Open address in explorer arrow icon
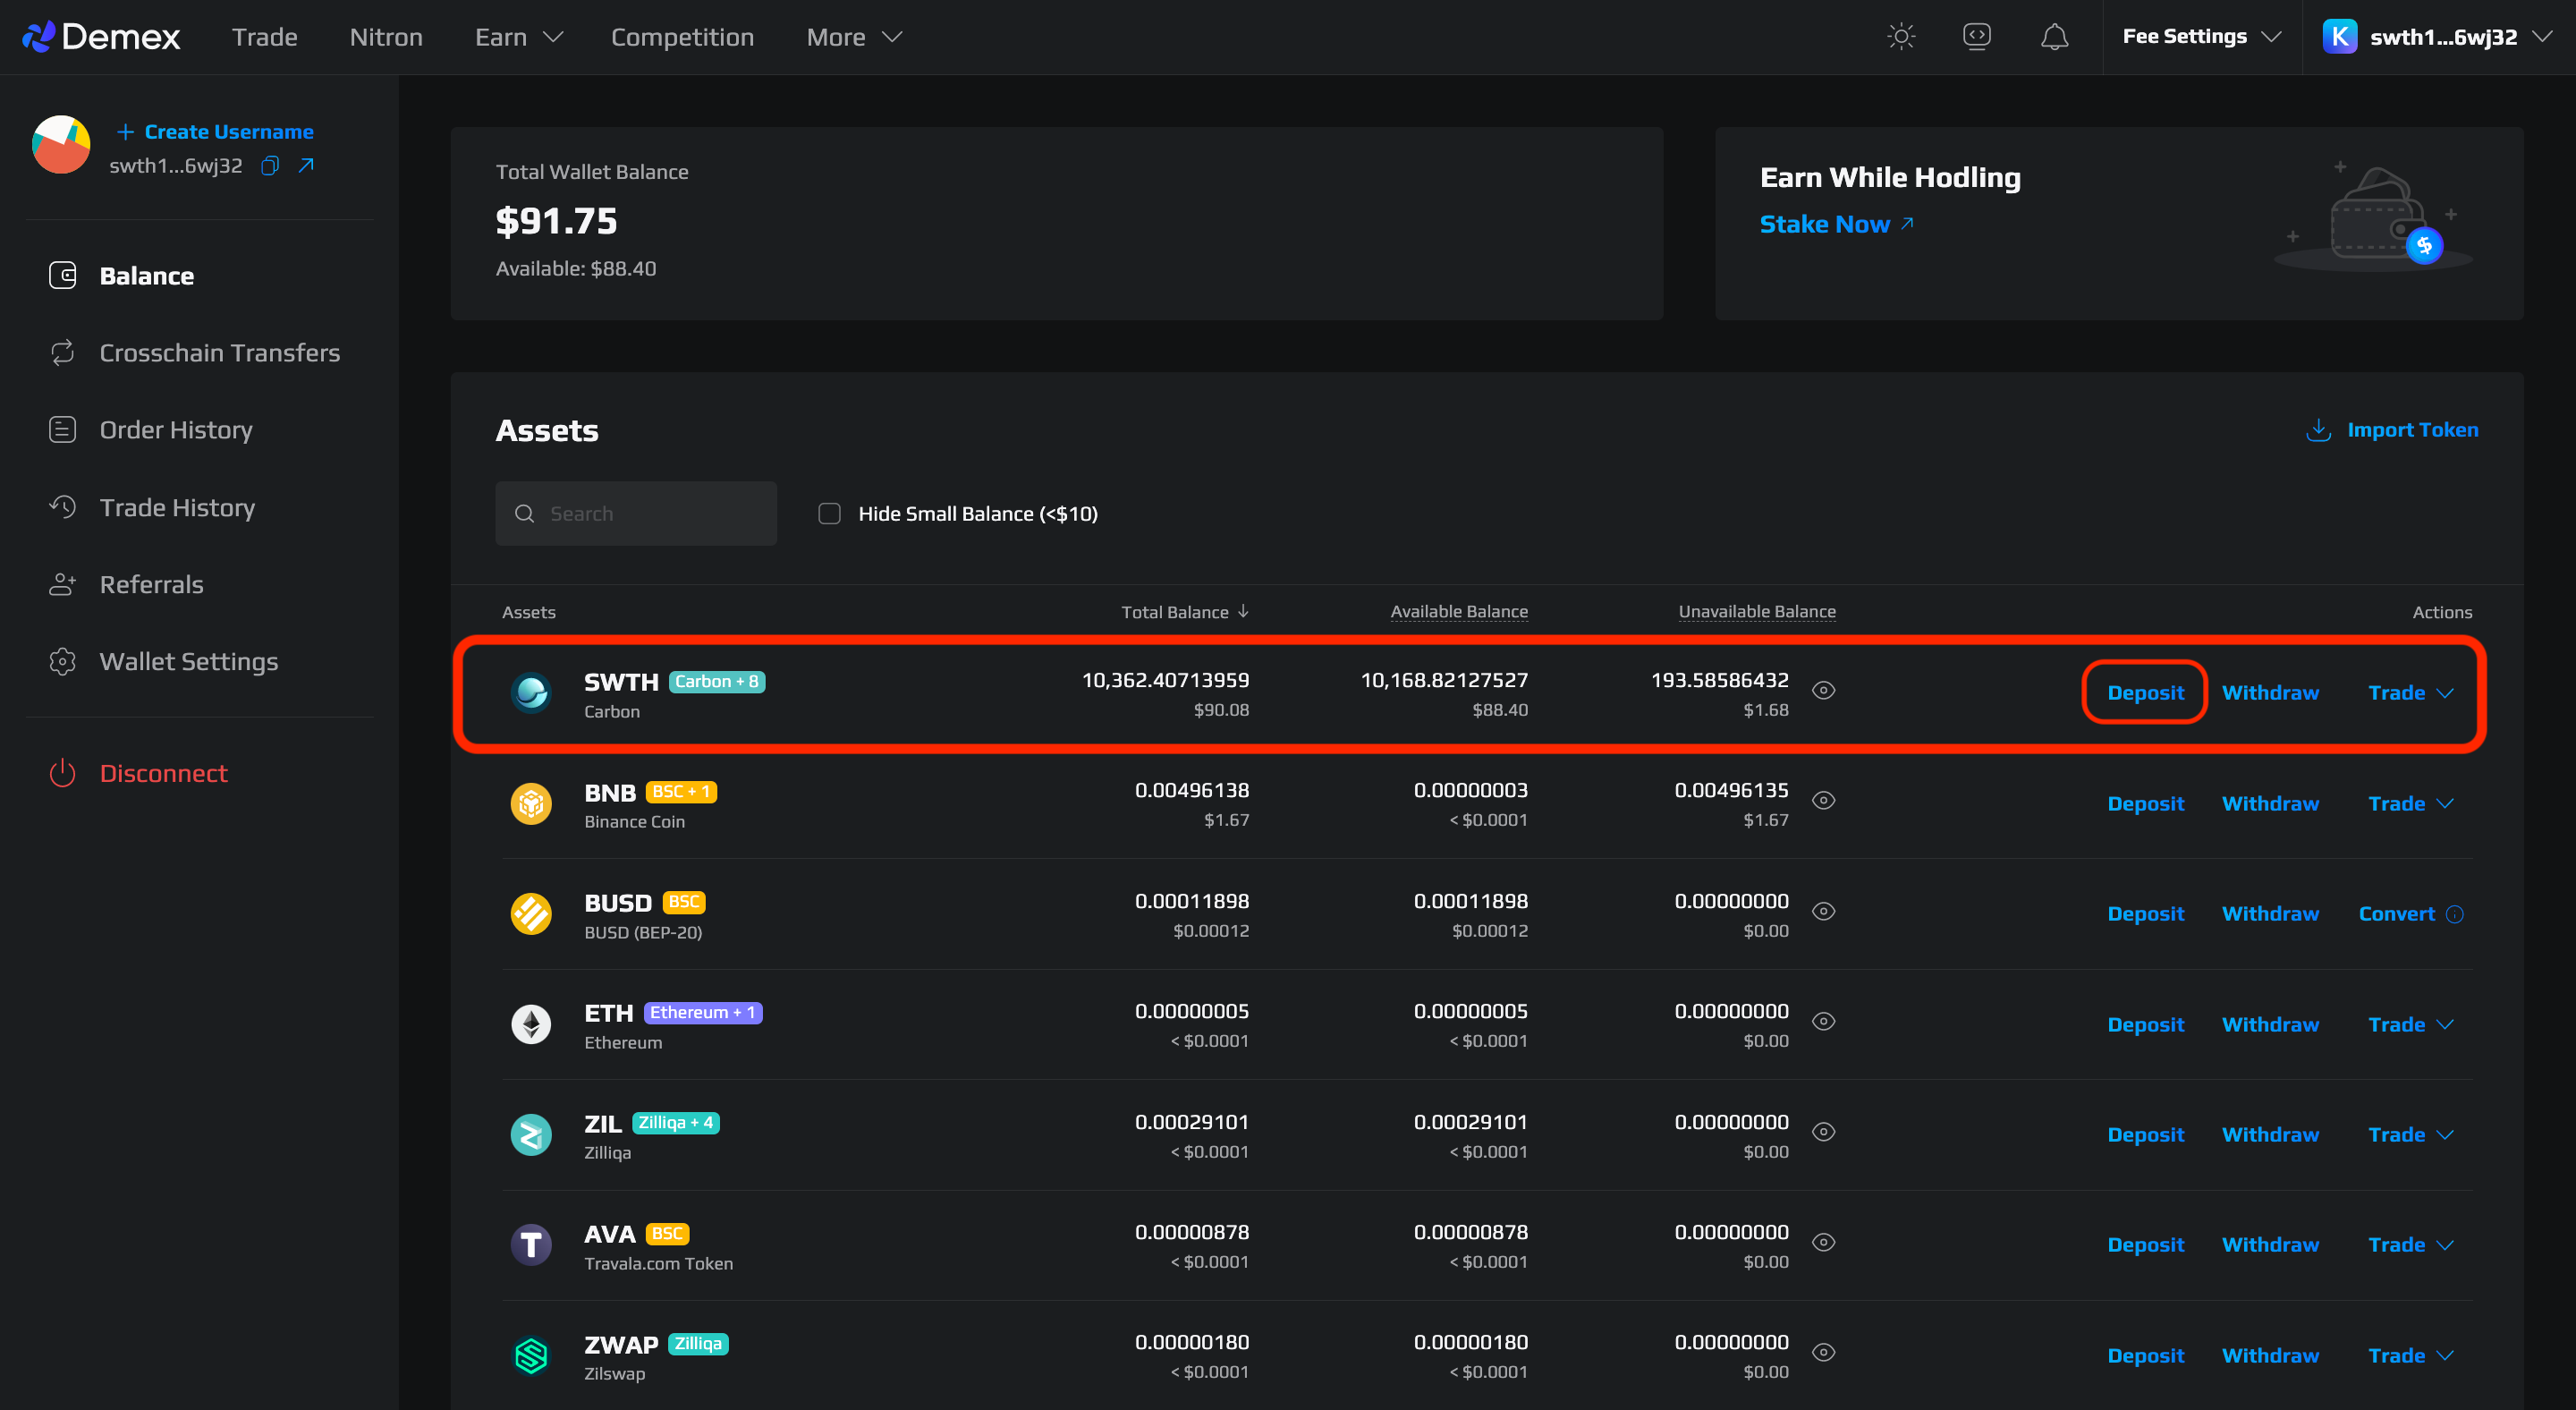The height and width of the screenshot is (1410, 2576). tap(306, 165)
